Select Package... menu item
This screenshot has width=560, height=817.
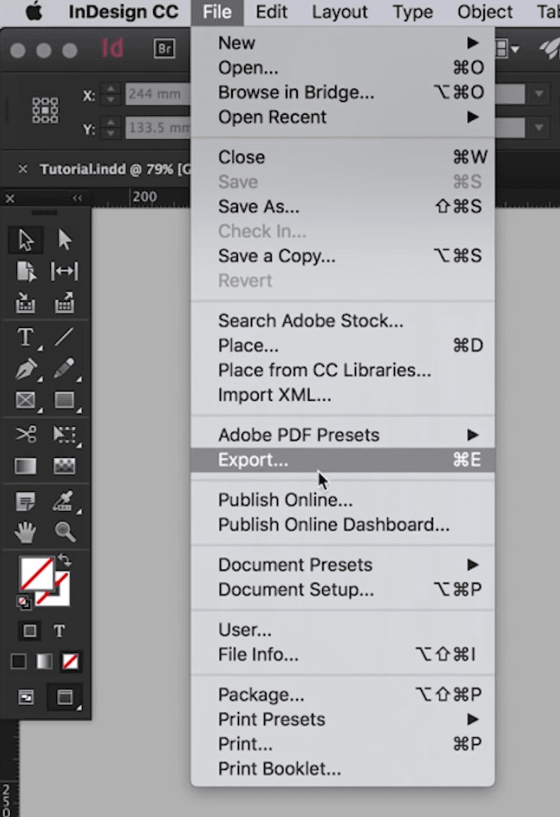(342, 695)
